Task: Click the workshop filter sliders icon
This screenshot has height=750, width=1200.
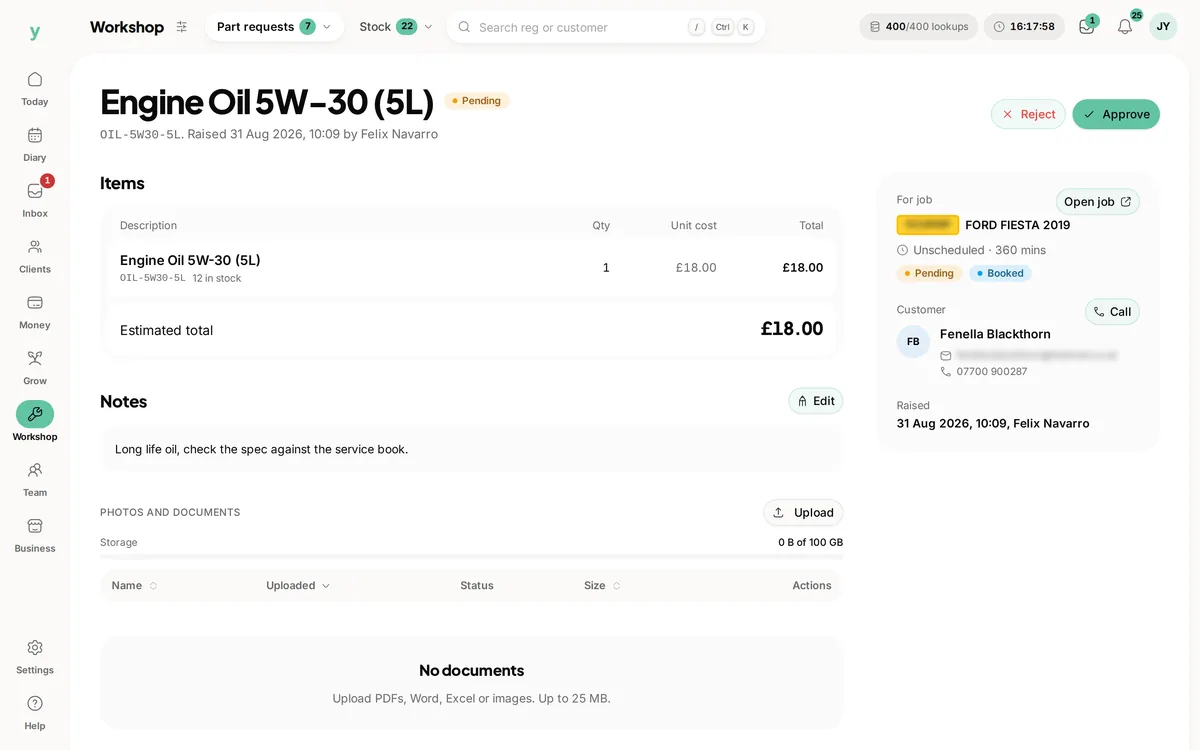Action: pyautogui.click(x=181, y=27)
